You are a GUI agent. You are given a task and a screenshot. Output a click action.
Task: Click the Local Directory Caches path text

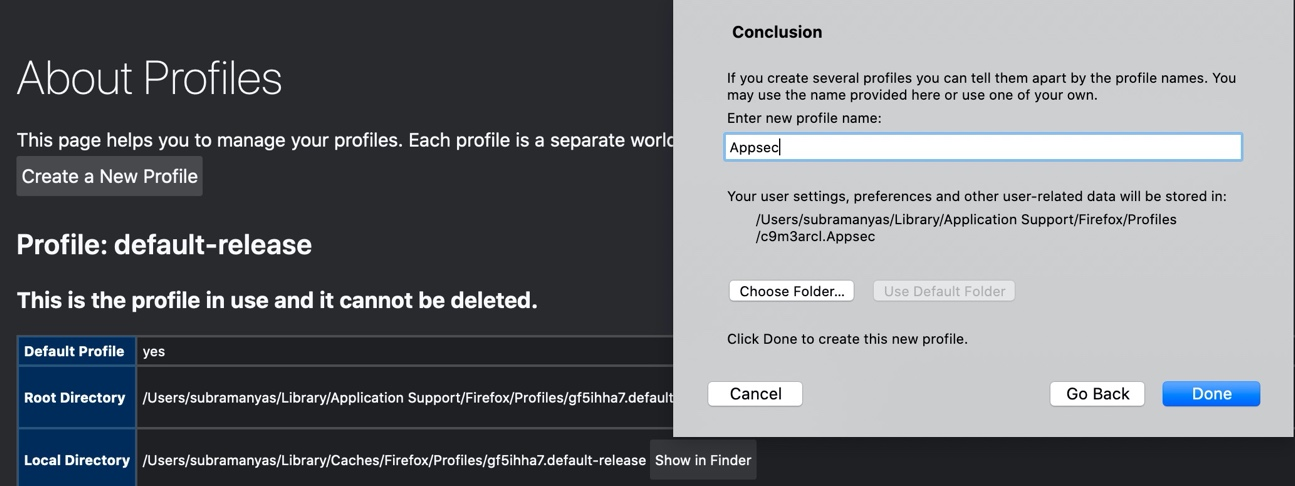(x=394, y=460)
